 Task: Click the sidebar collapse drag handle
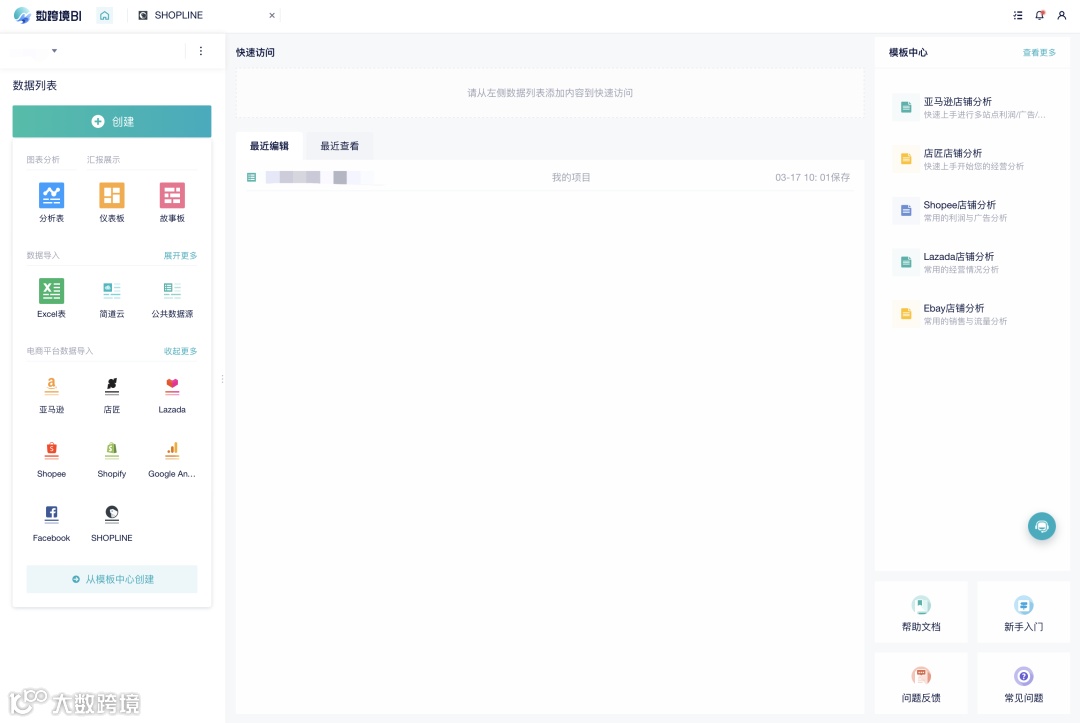tap(222, 379)
